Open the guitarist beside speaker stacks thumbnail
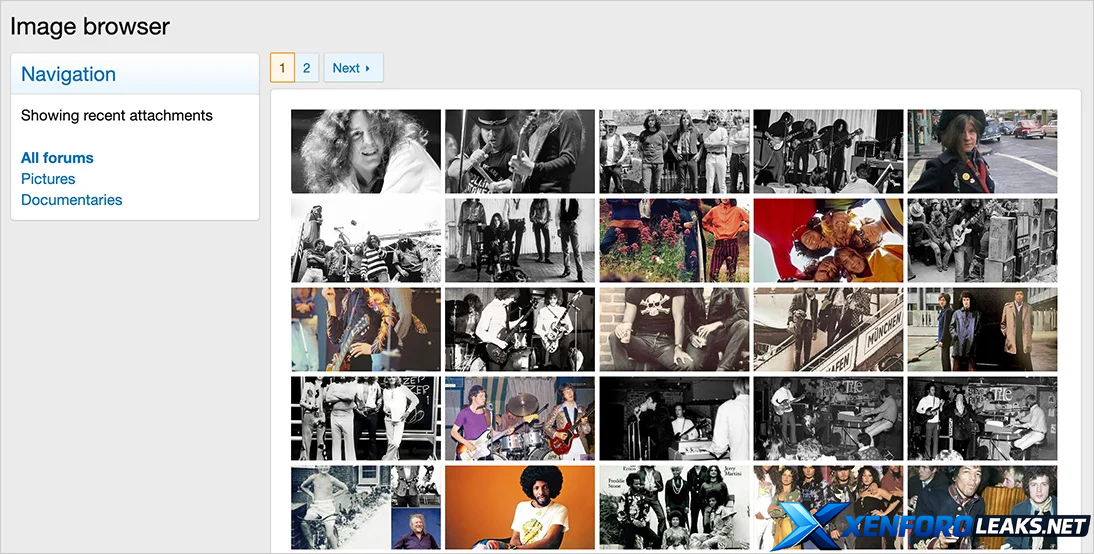Screen dimensions: 1094x554 click(x=982, y=240)
